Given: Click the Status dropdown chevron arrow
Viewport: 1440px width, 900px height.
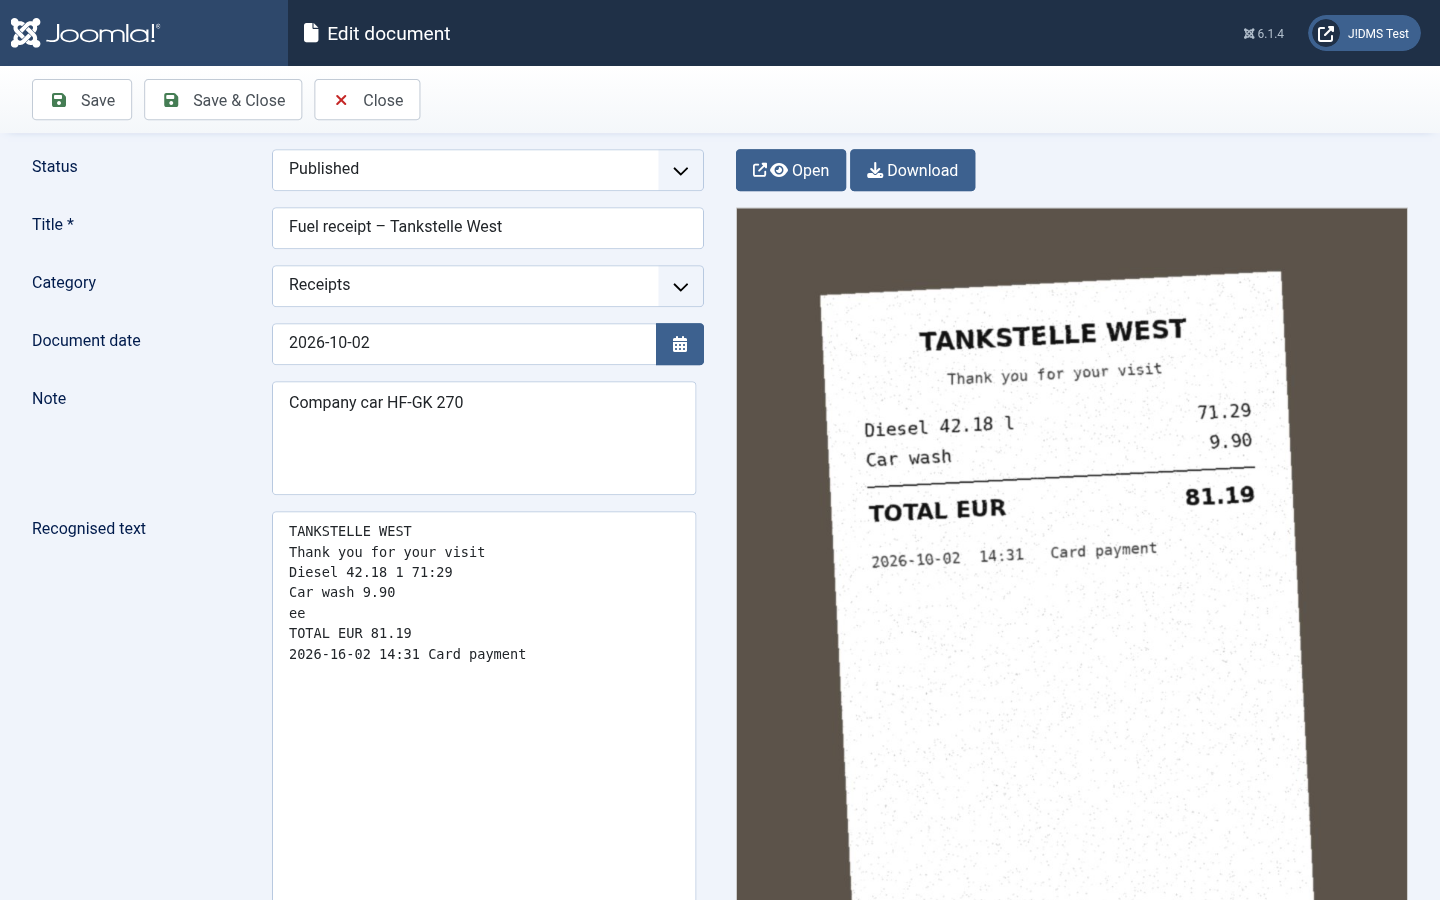Looking at the screenshot, I should click(x=681, y=171).
